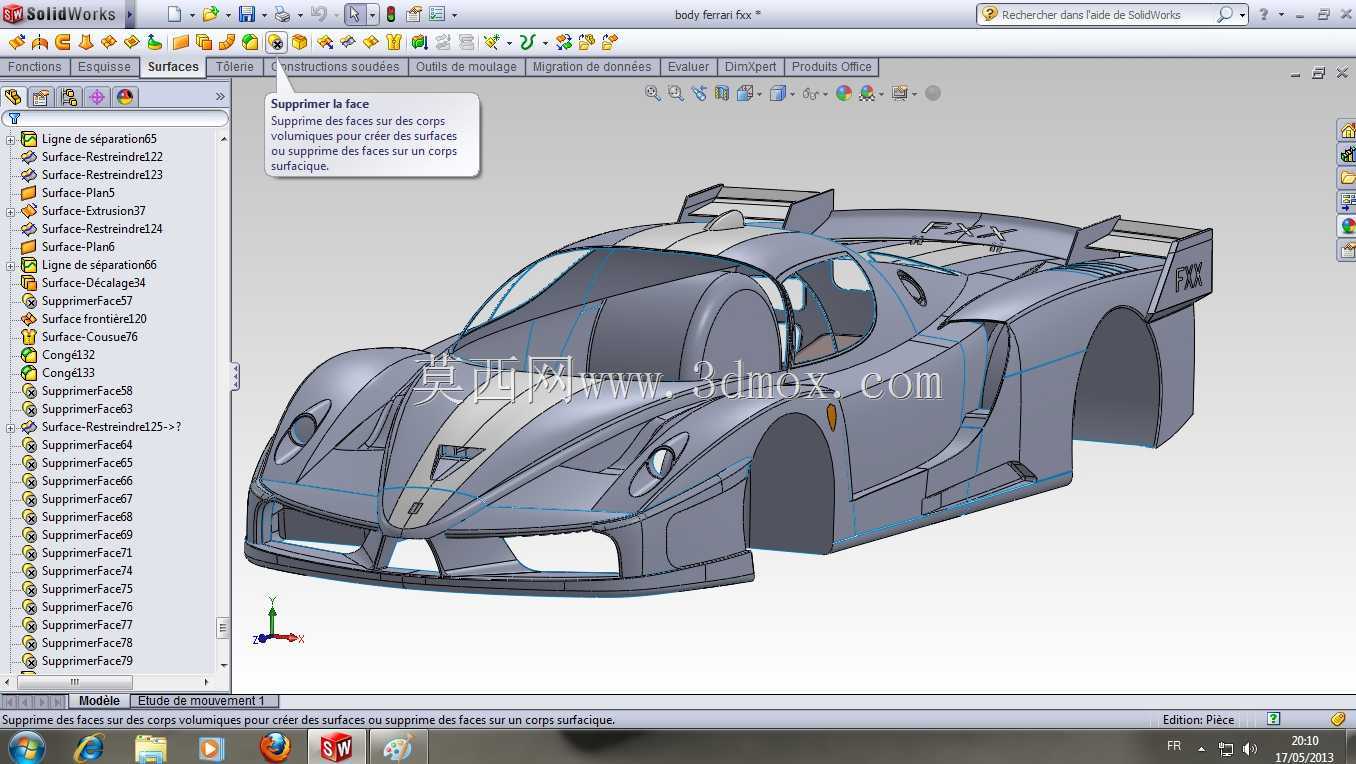
Task: Switch to the Tôlerie tab
Action: [235, 67]
